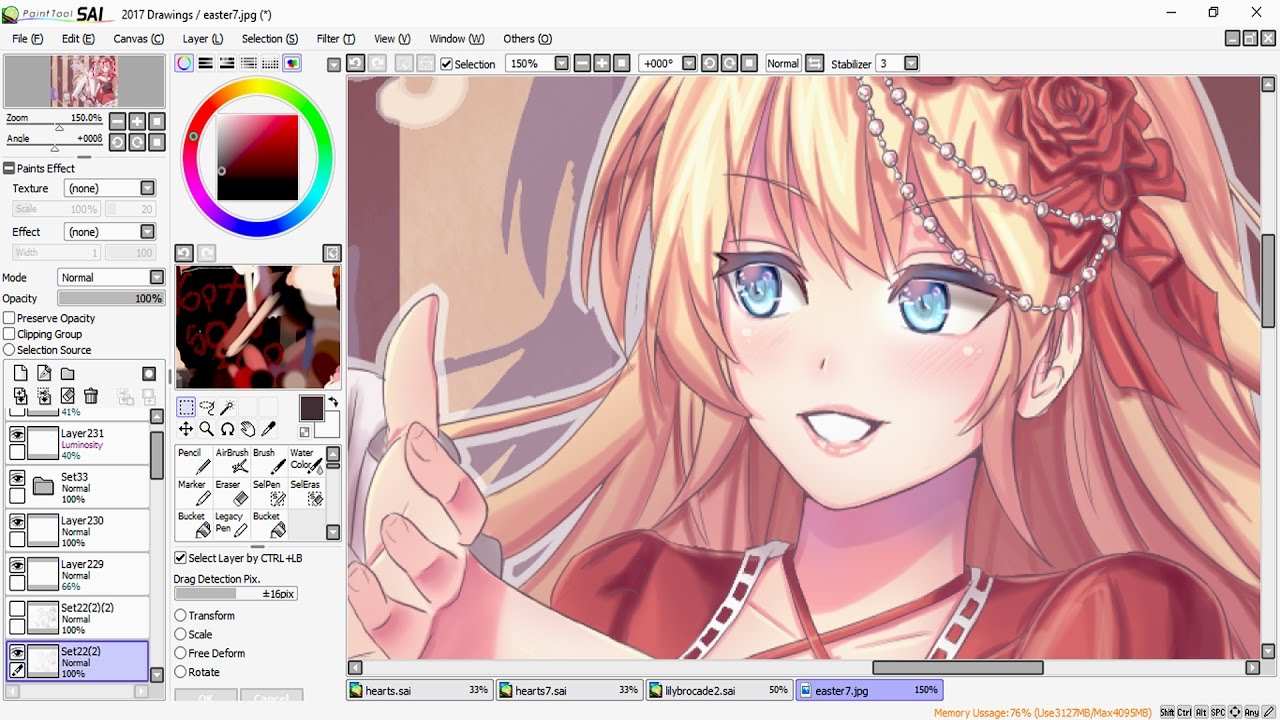Select the Marker tool

194,493
